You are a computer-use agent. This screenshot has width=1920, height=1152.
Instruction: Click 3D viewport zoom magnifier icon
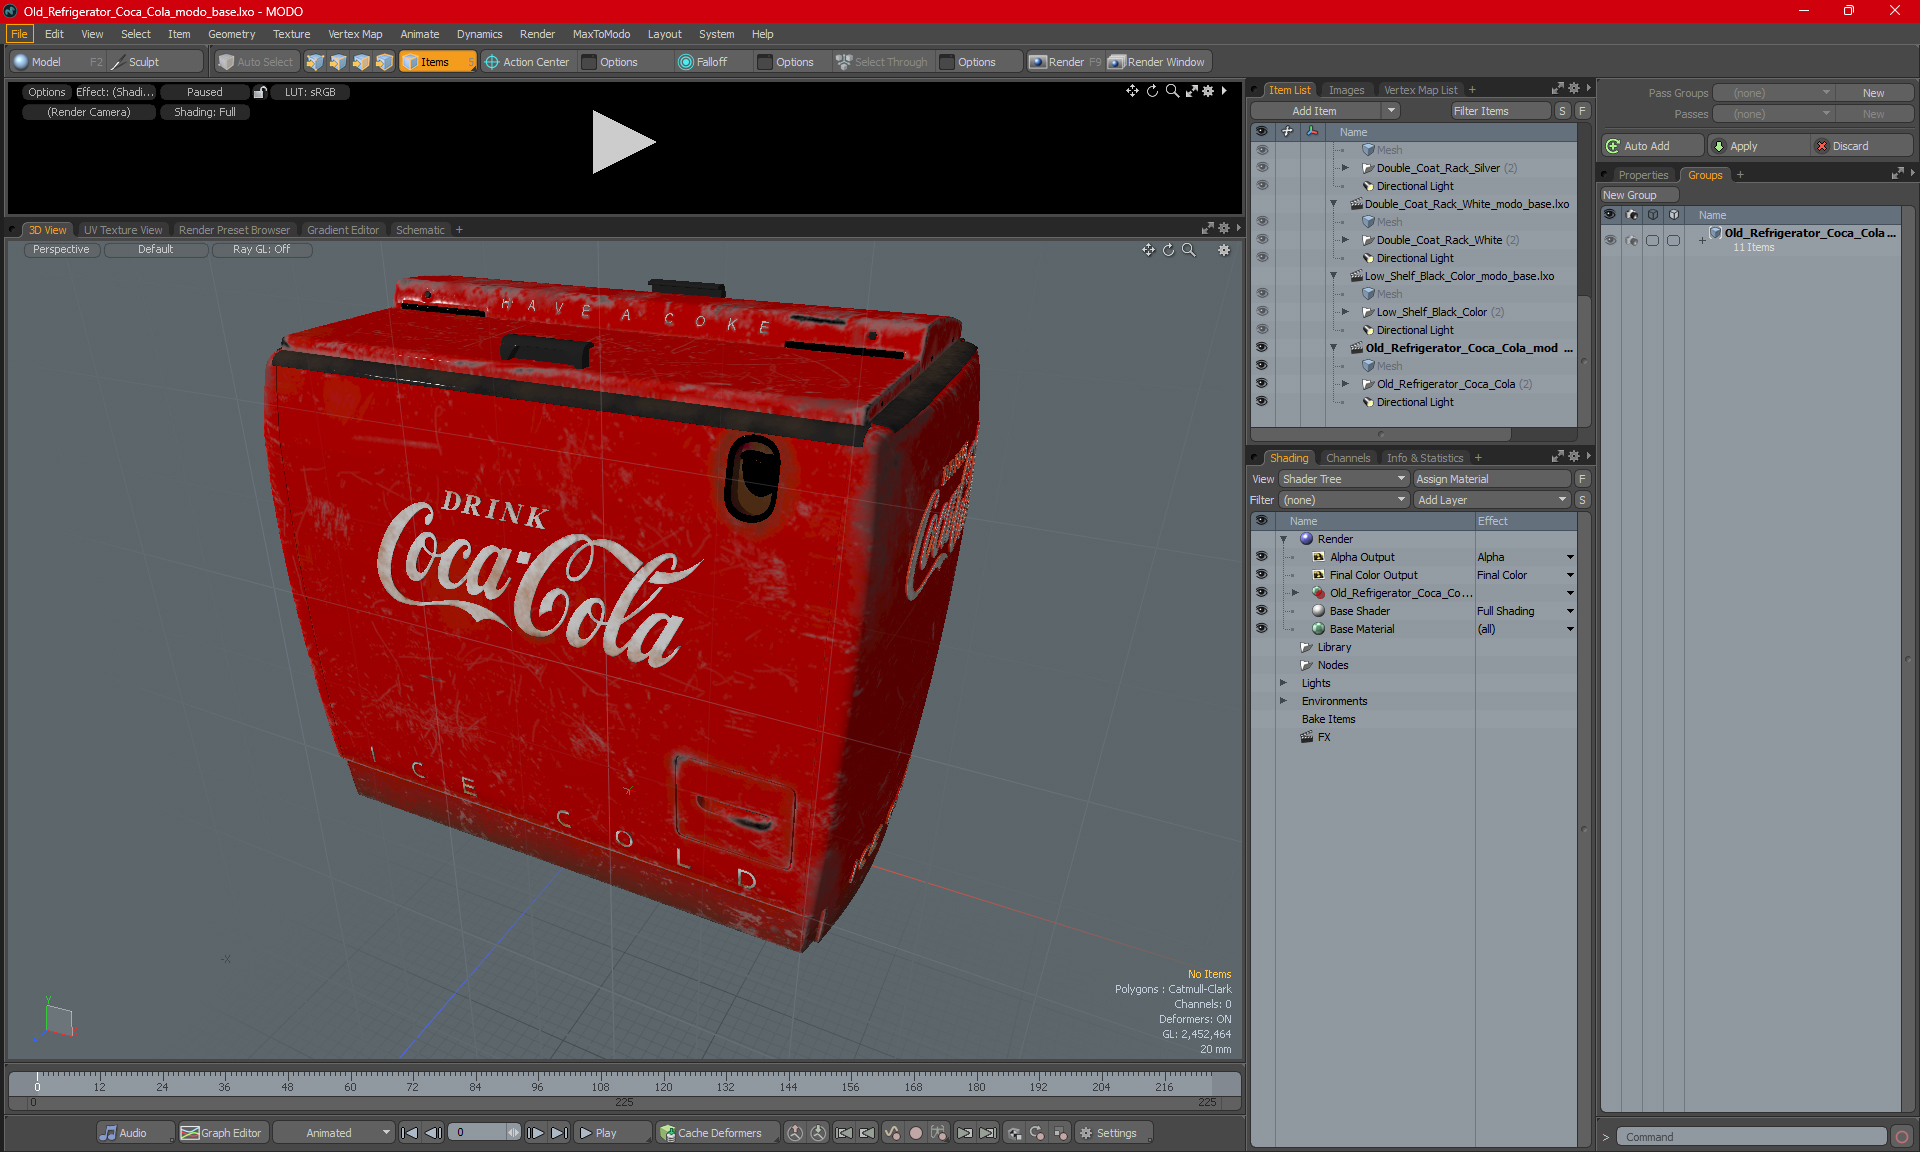click(1188, 250)
